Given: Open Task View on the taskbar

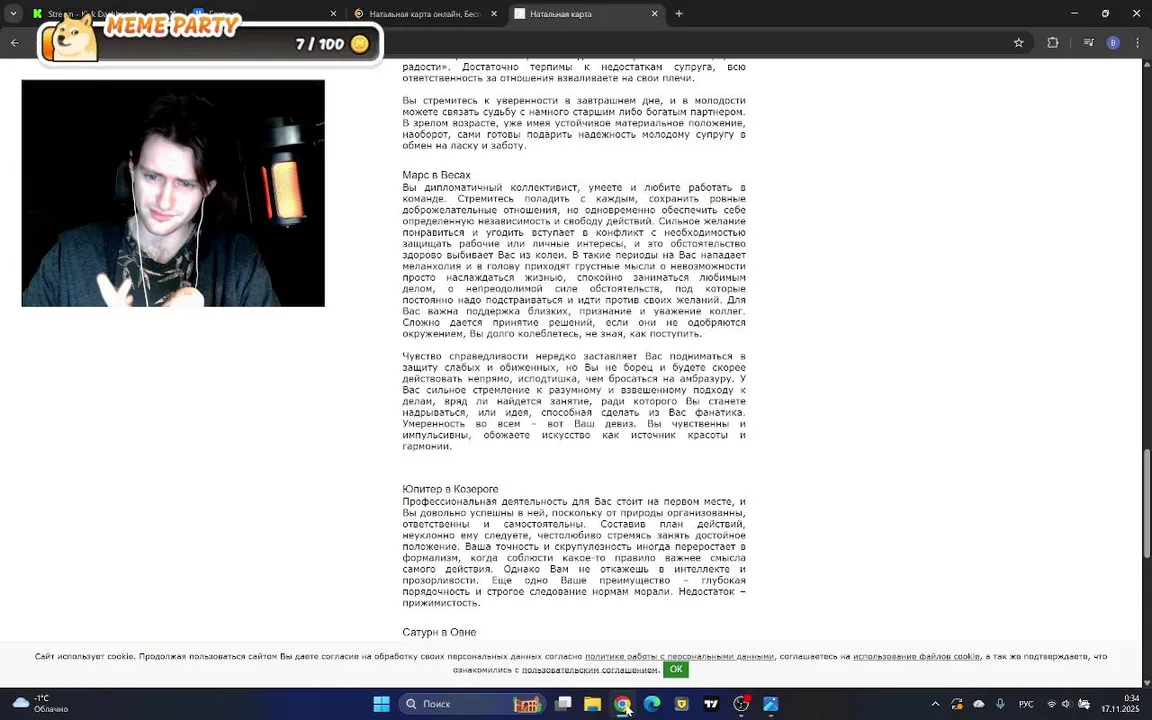Looking at the screenshot, I should (564, 704).
